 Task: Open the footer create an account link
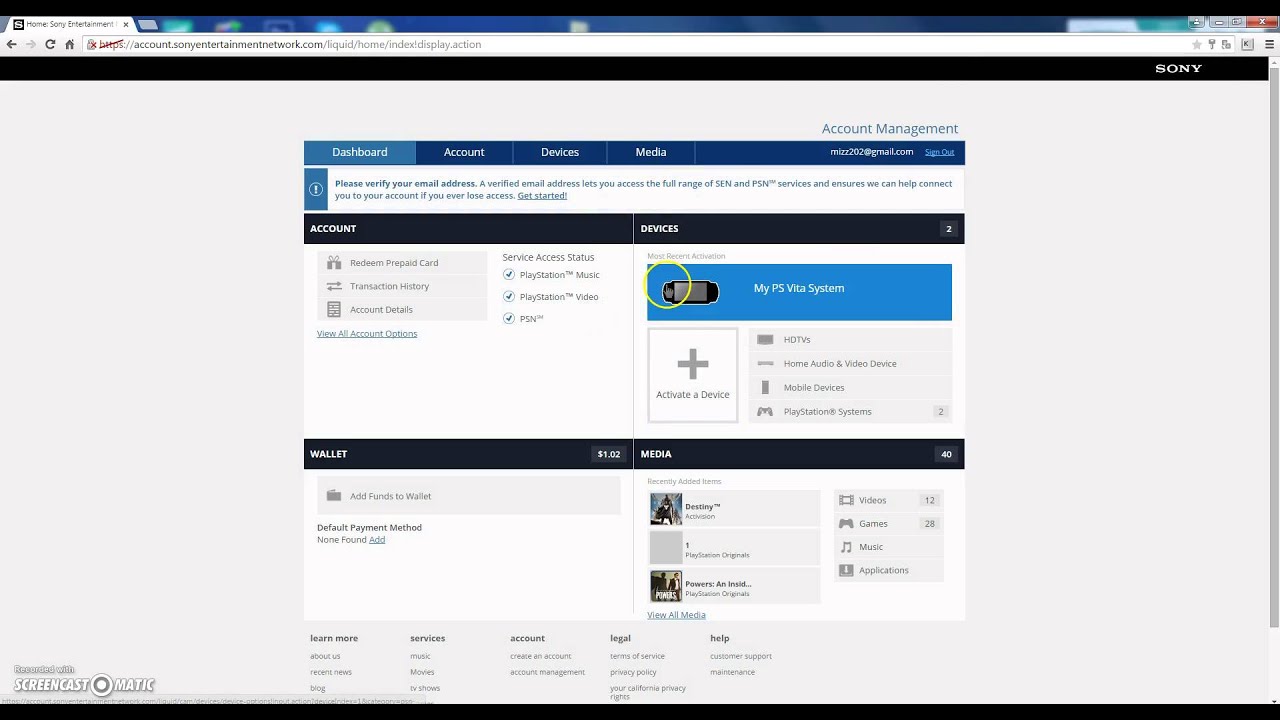click(x=541, y=656)
